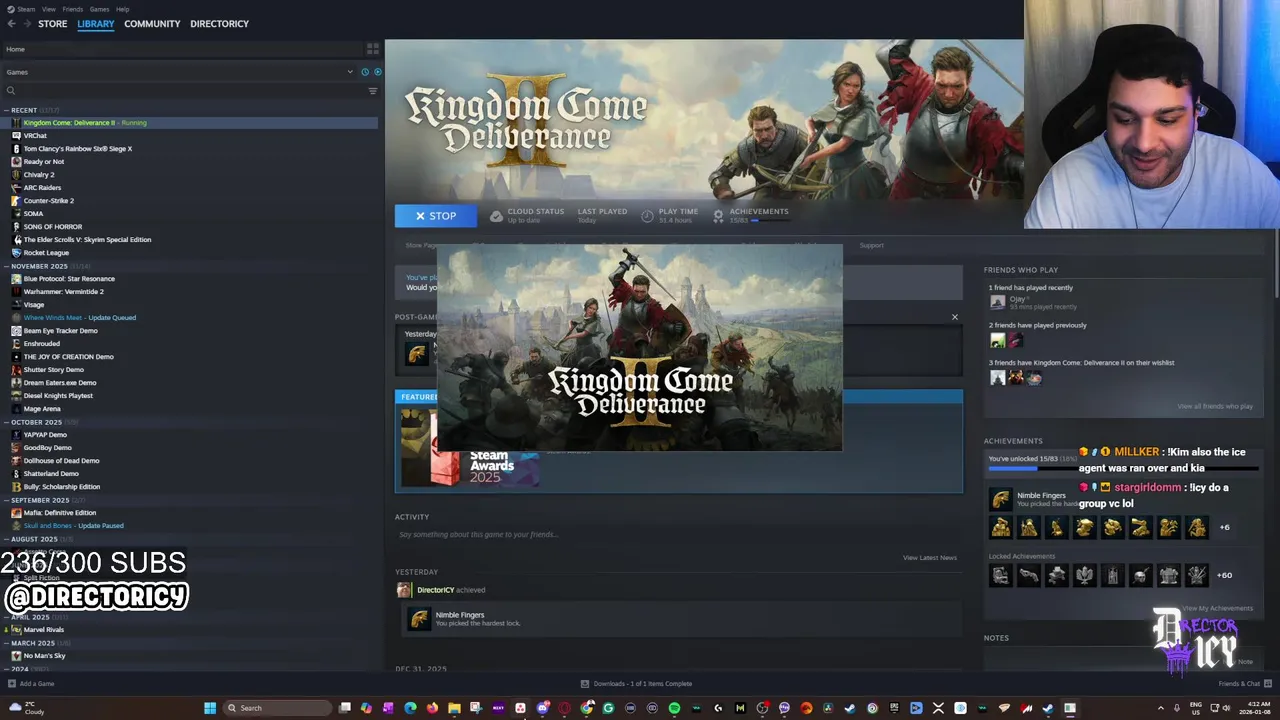Show the +60 more locked achievements
Viewport: 1280px width, 720px height.
pos(1225,575)
